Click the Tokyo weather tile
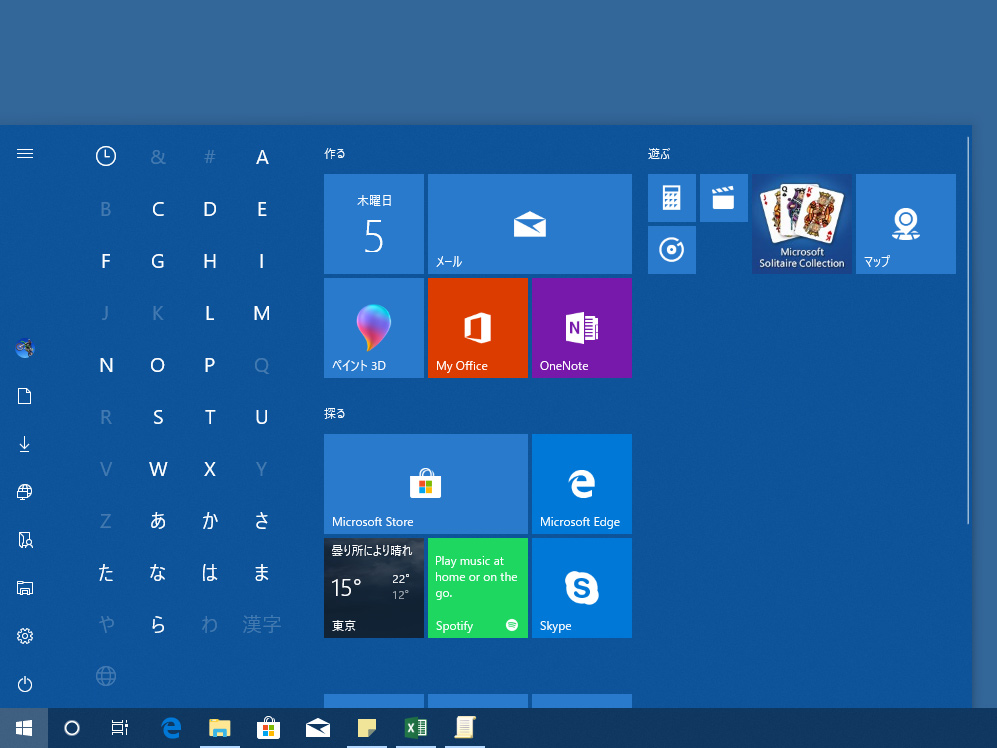997x748 pixels. [x=373, y=588]
